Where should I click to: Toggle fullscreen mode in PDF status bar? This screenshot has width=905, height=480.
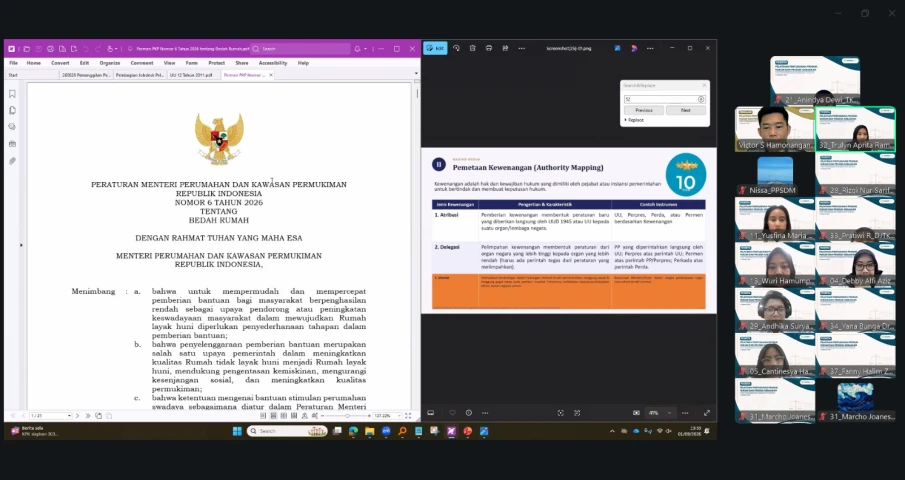[x=408, y=415]
